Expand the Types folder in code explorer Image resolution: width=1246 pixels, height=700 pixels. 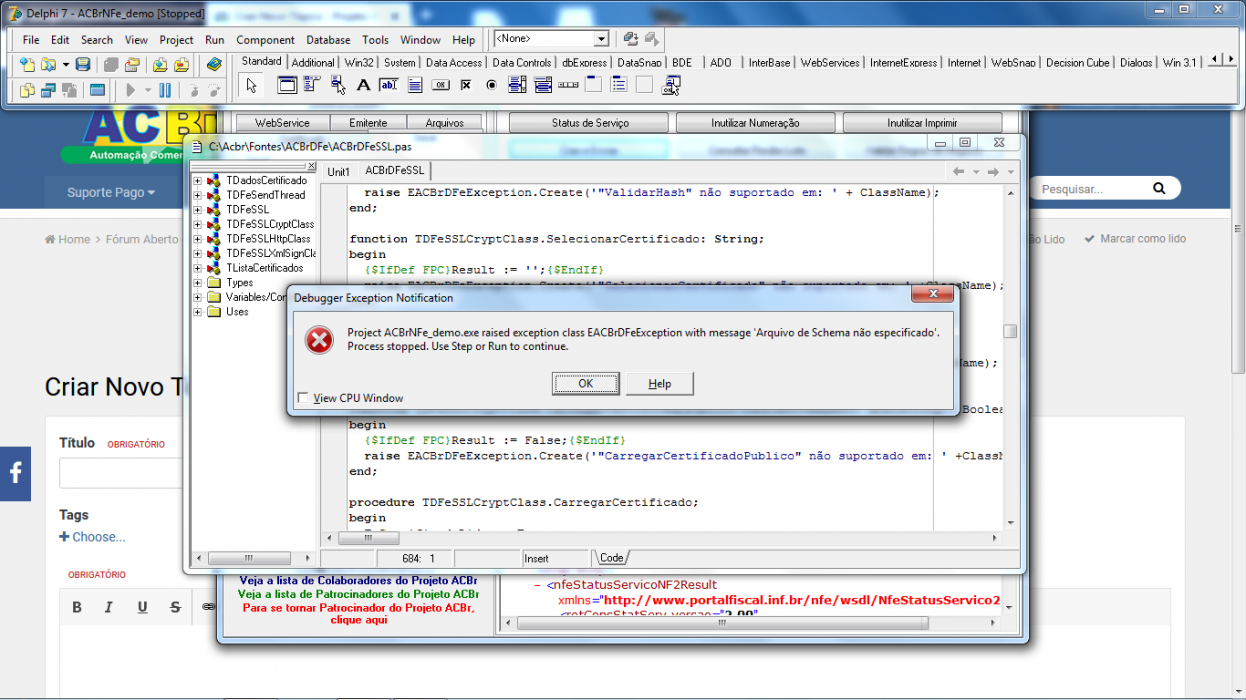(x=198, y=283)
